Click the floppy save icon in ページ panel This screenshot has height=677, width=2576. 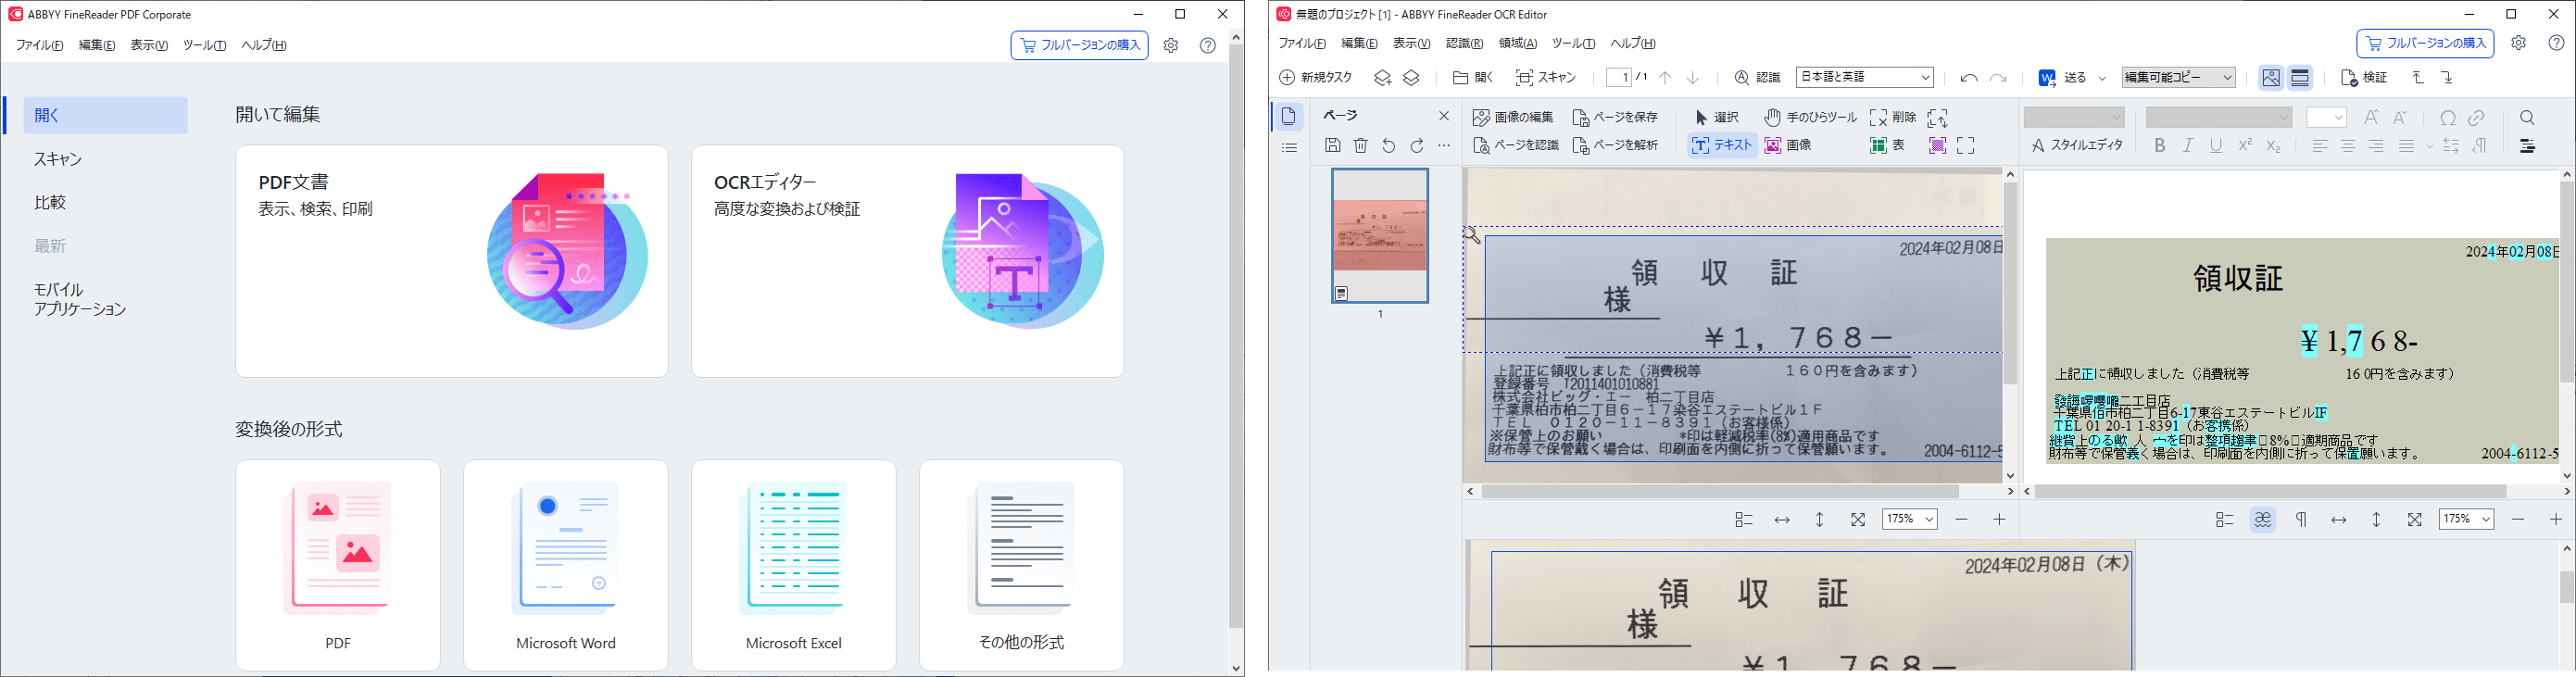click(x=1332, y=146)
